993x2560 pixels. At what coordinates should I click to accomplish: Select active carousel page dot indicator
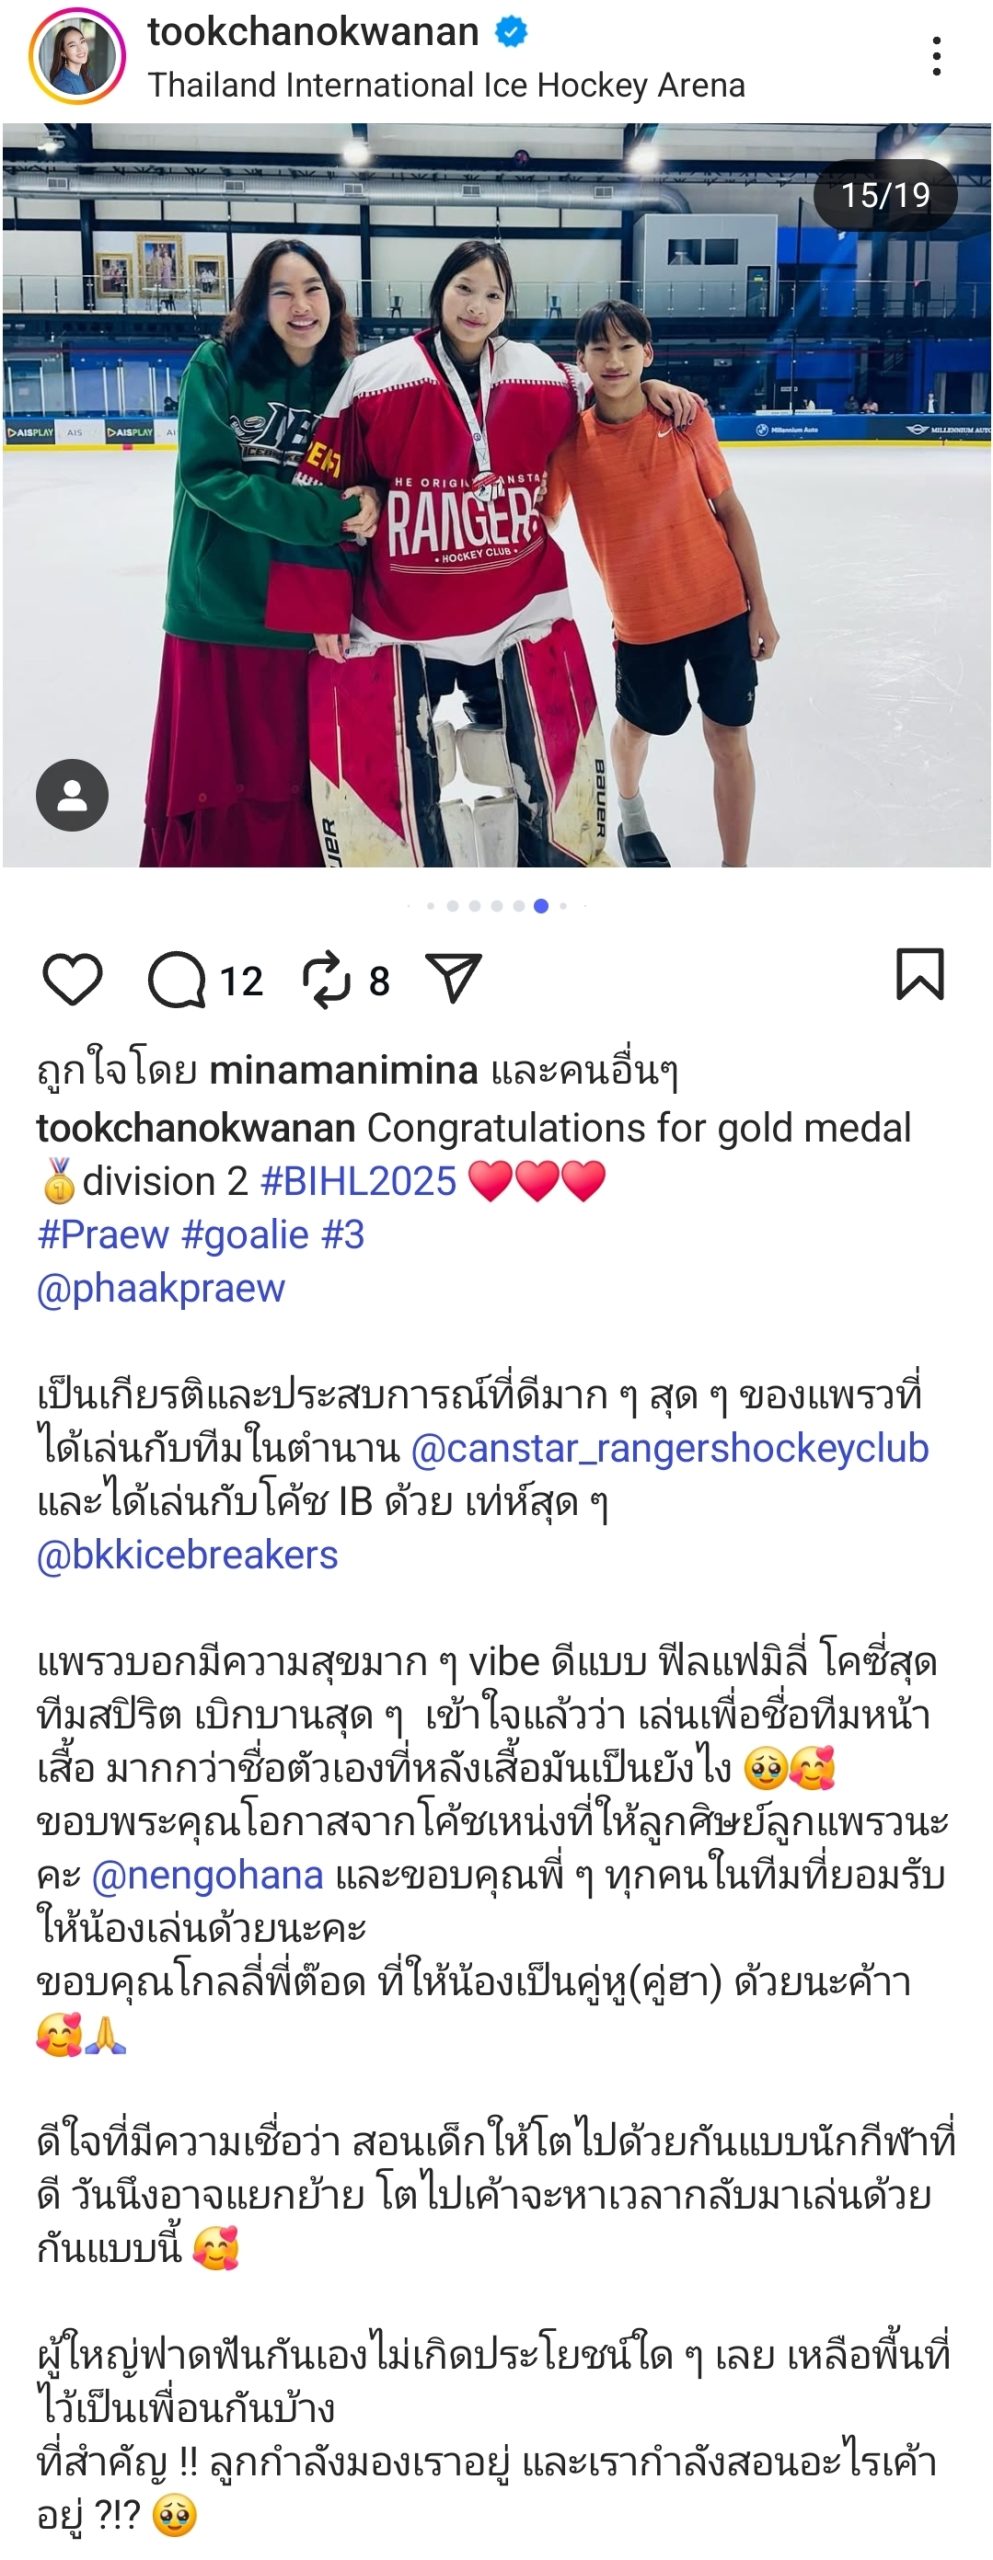pos(541,906)
